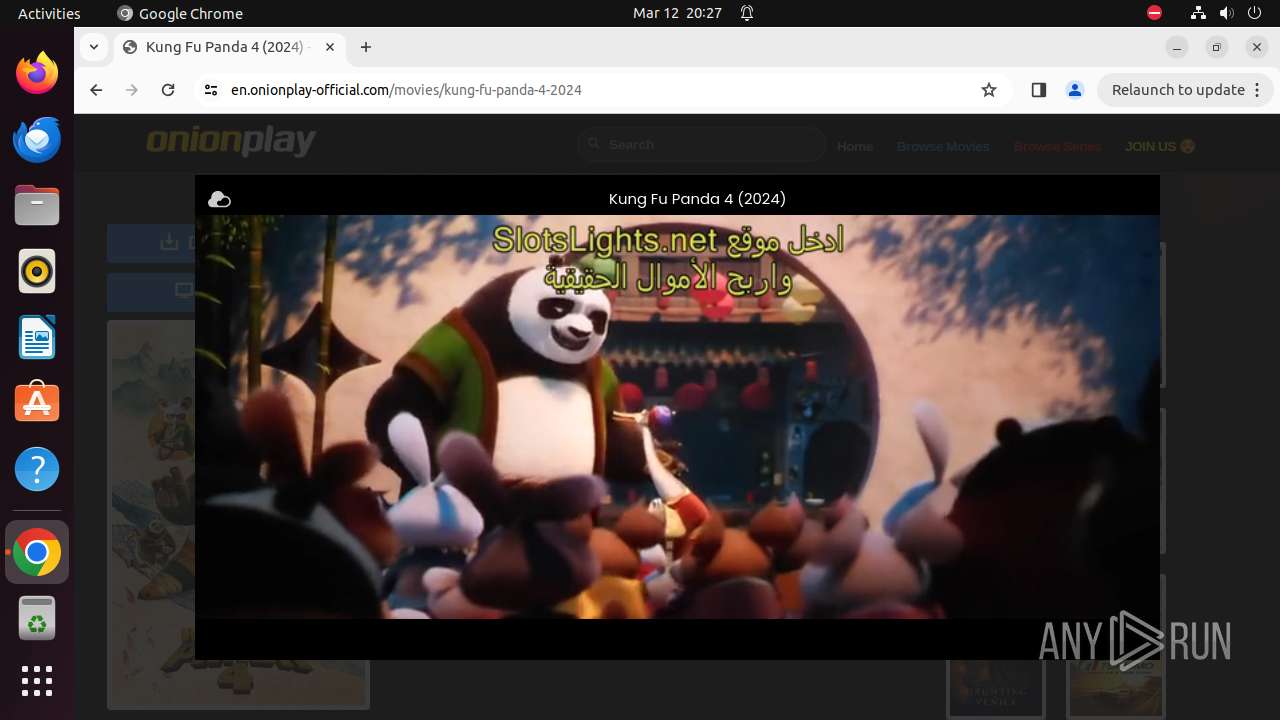This screenshot has width=1280, height=720.
Task: Open the notification bell in top bar
Action: coord(747,14)
